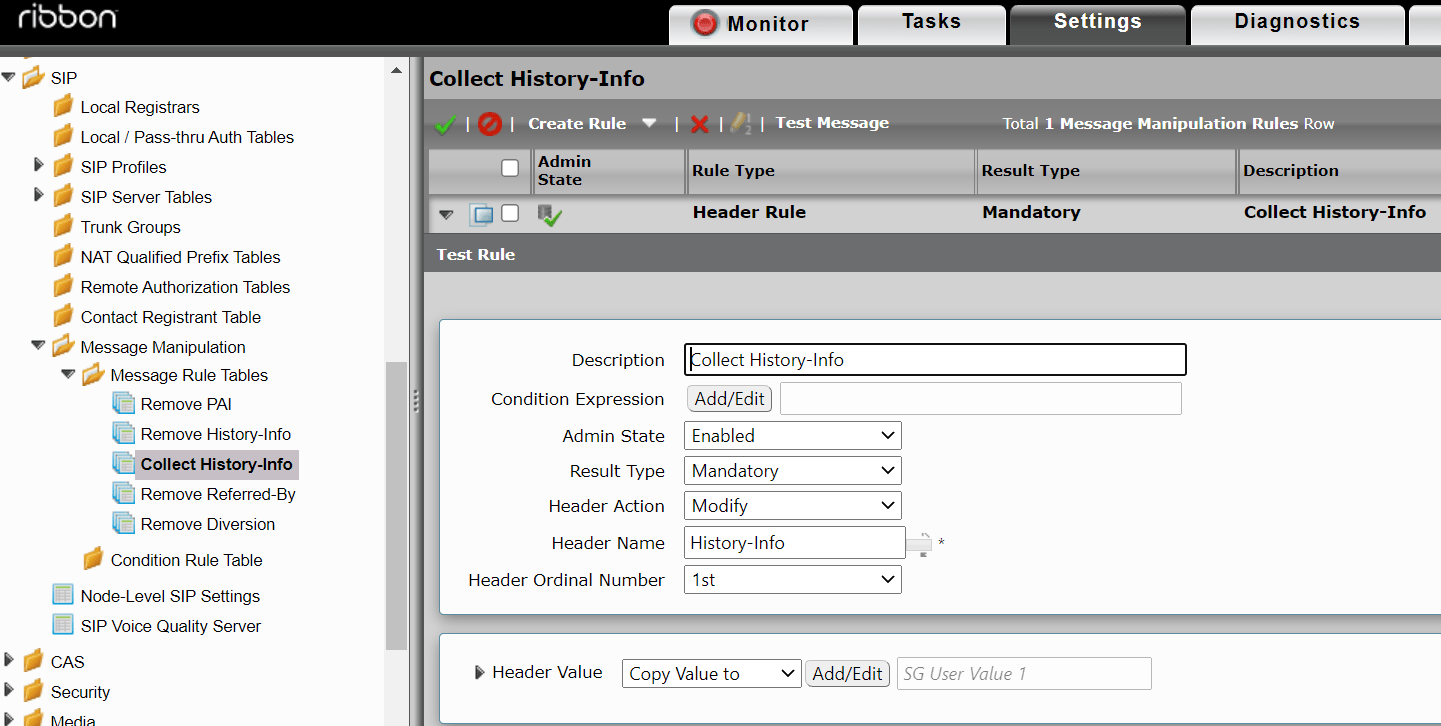Switch to the Diagnostics tab

click(x=1296, y=21)
